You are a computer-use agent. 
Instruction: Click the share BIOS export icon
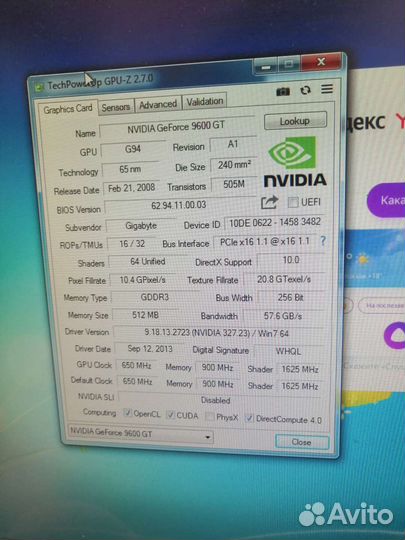pyautogui.click(x=269, y=202)
